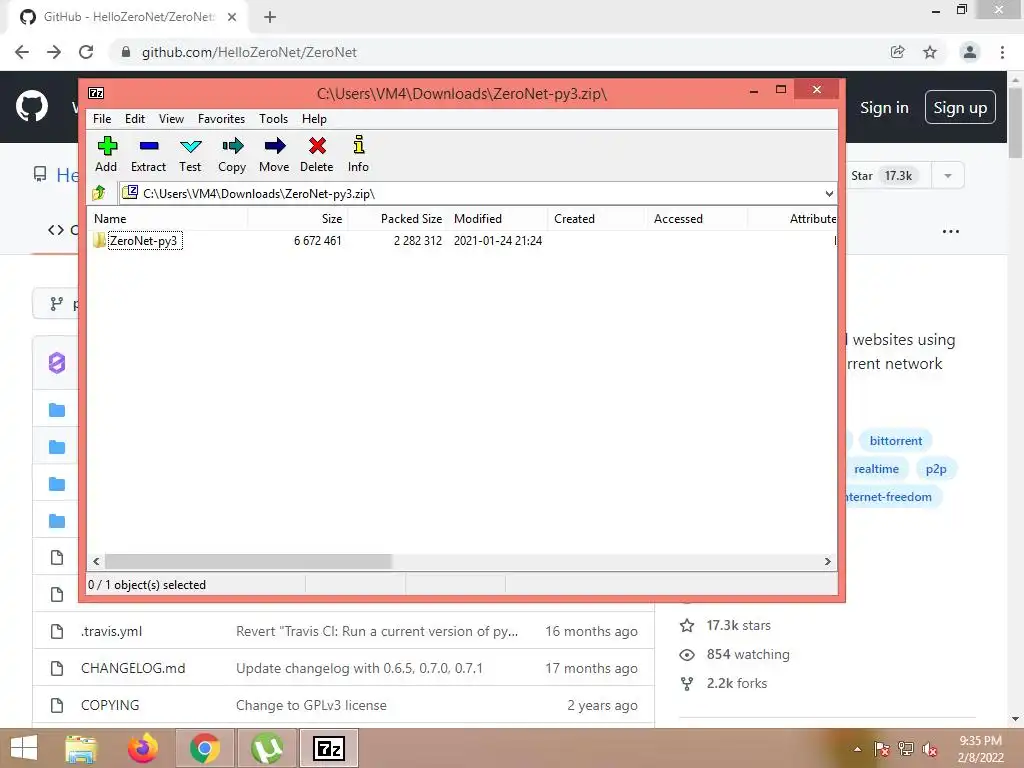Click the Chrome back button
Image resolution: width=1024 pixels, height=768 pixels.
[22, 52]
